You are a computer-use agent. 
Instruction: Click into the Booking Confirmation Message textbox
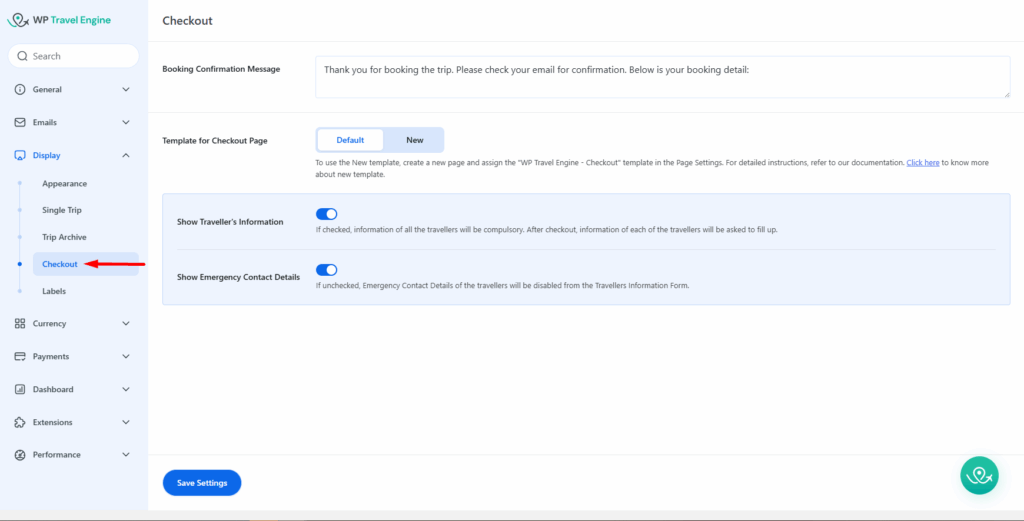click(x=661, y=77)
